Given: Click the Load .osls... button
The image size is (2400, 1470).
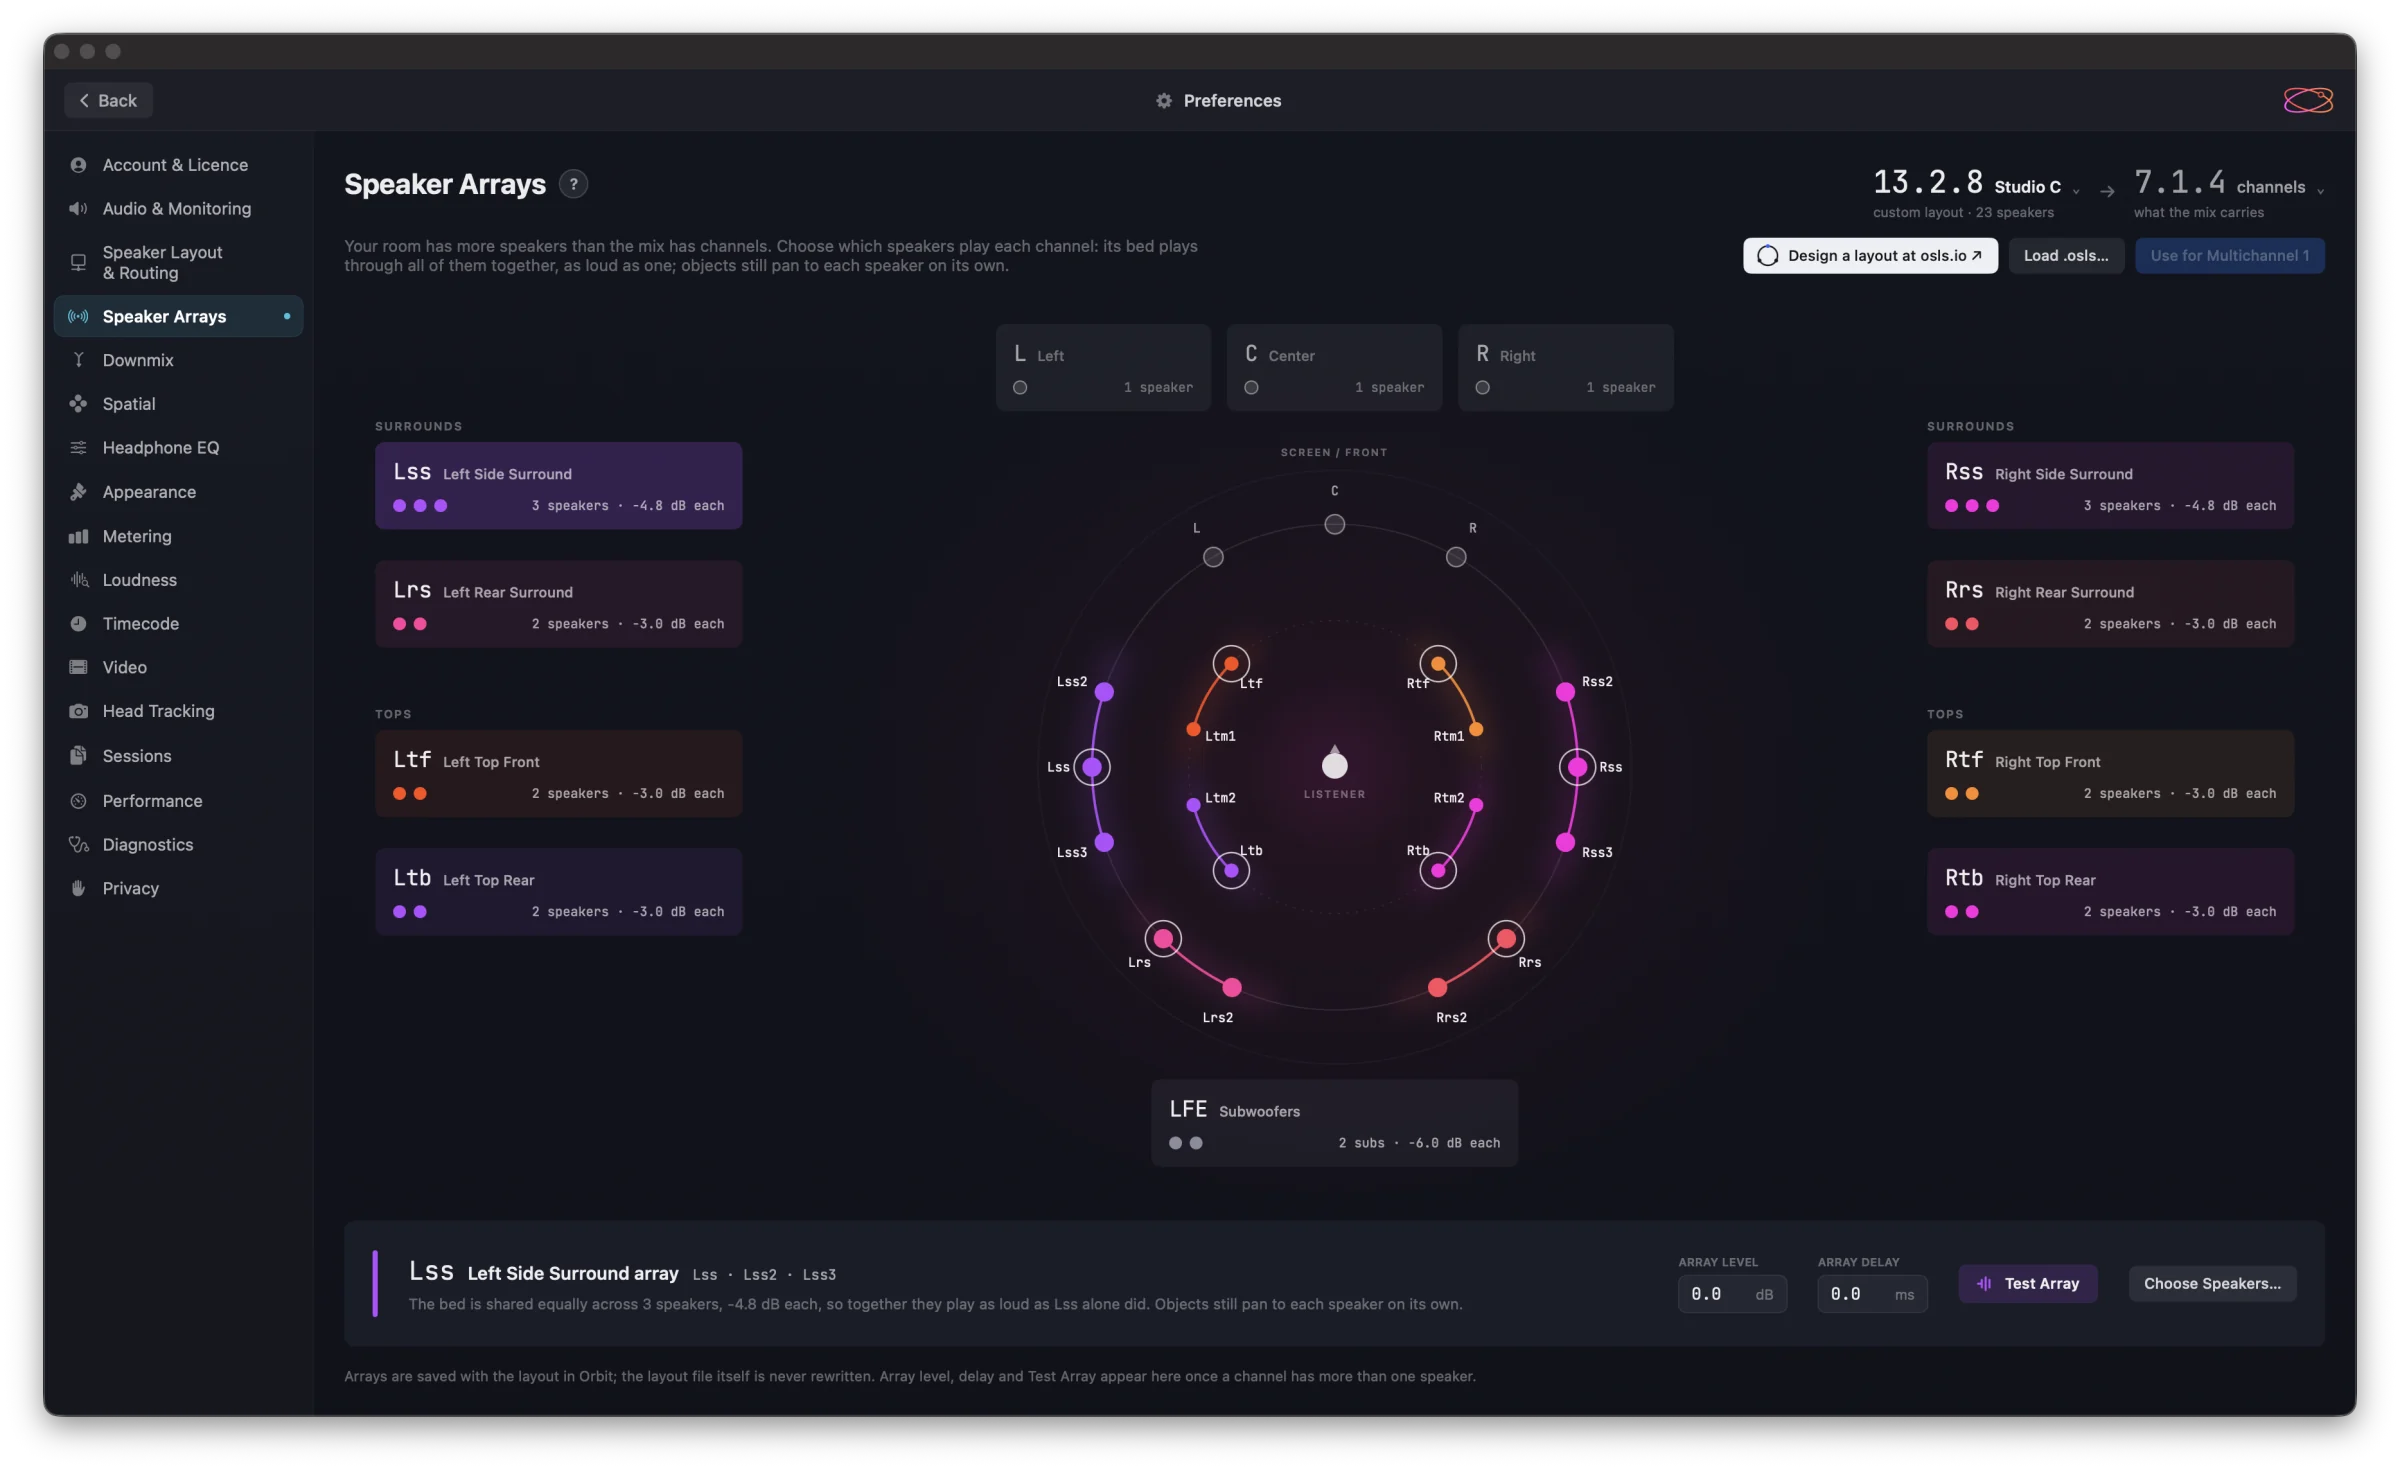Looking at the screenshot, I should pyautogui.click(x=2066, y=256).
